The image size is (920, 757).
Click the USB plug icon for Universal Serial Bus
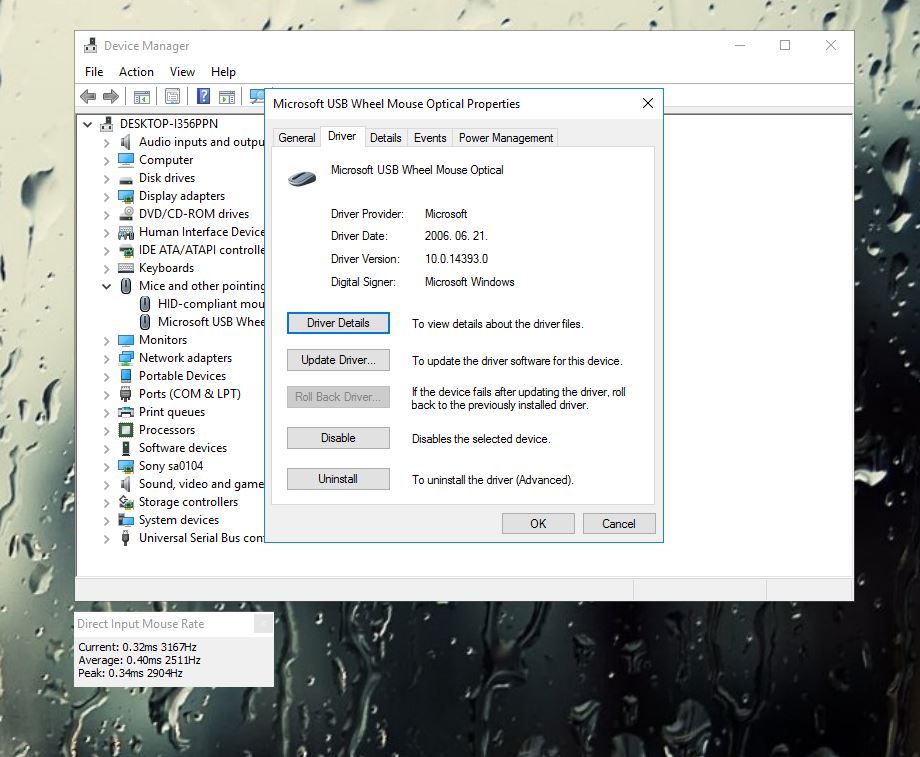pos(126,538)
